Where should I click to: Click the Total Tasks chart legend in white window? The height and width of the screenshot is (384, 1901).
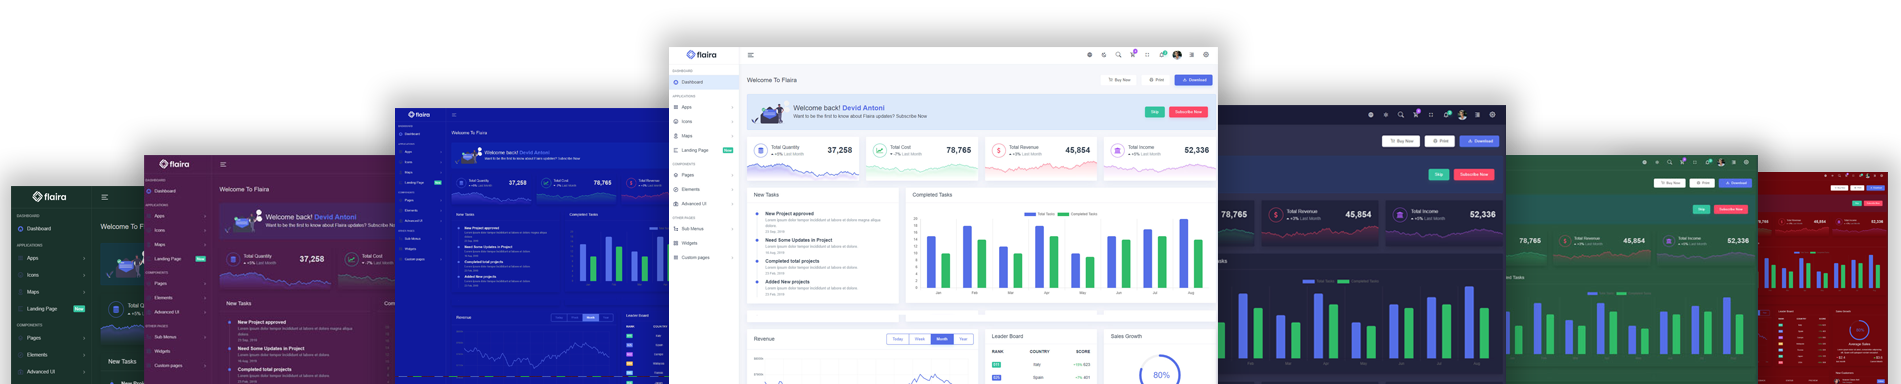pos(1040,214)
